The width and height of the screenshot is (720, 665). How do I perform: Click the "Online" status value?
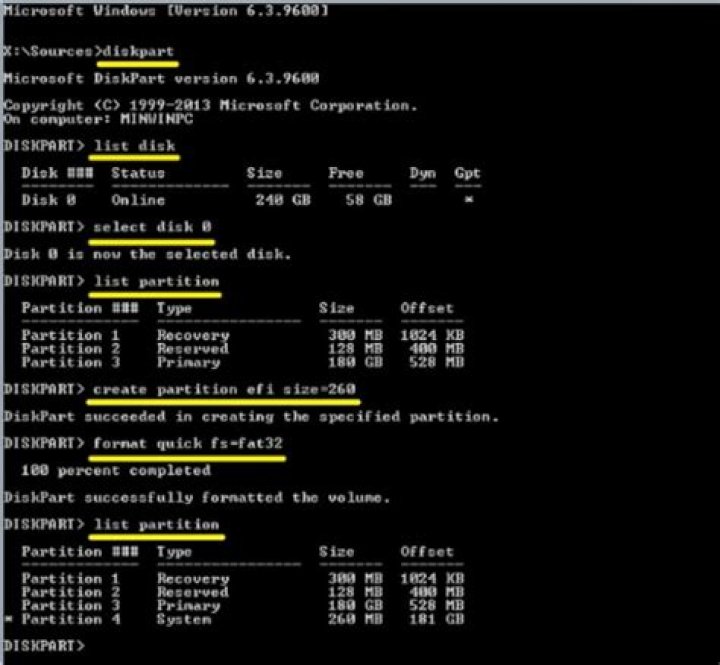pos(138,200)
